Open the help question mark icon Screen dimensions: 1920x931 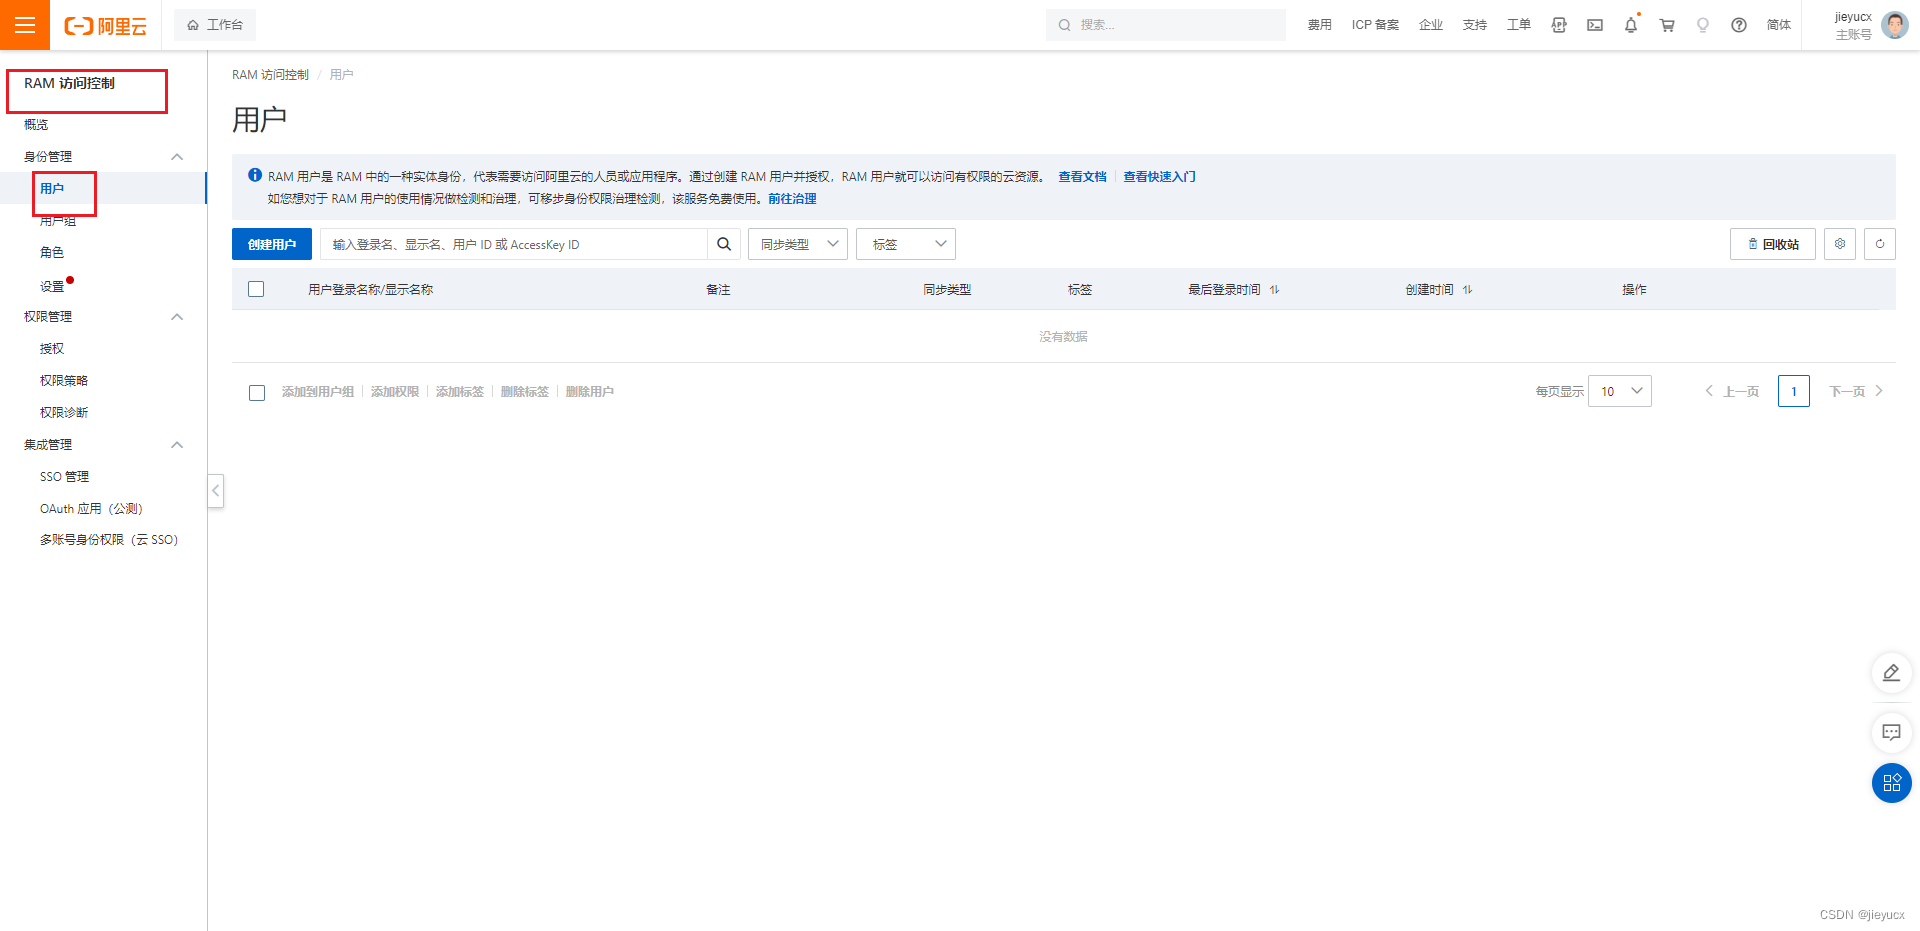coord(1739,25)
